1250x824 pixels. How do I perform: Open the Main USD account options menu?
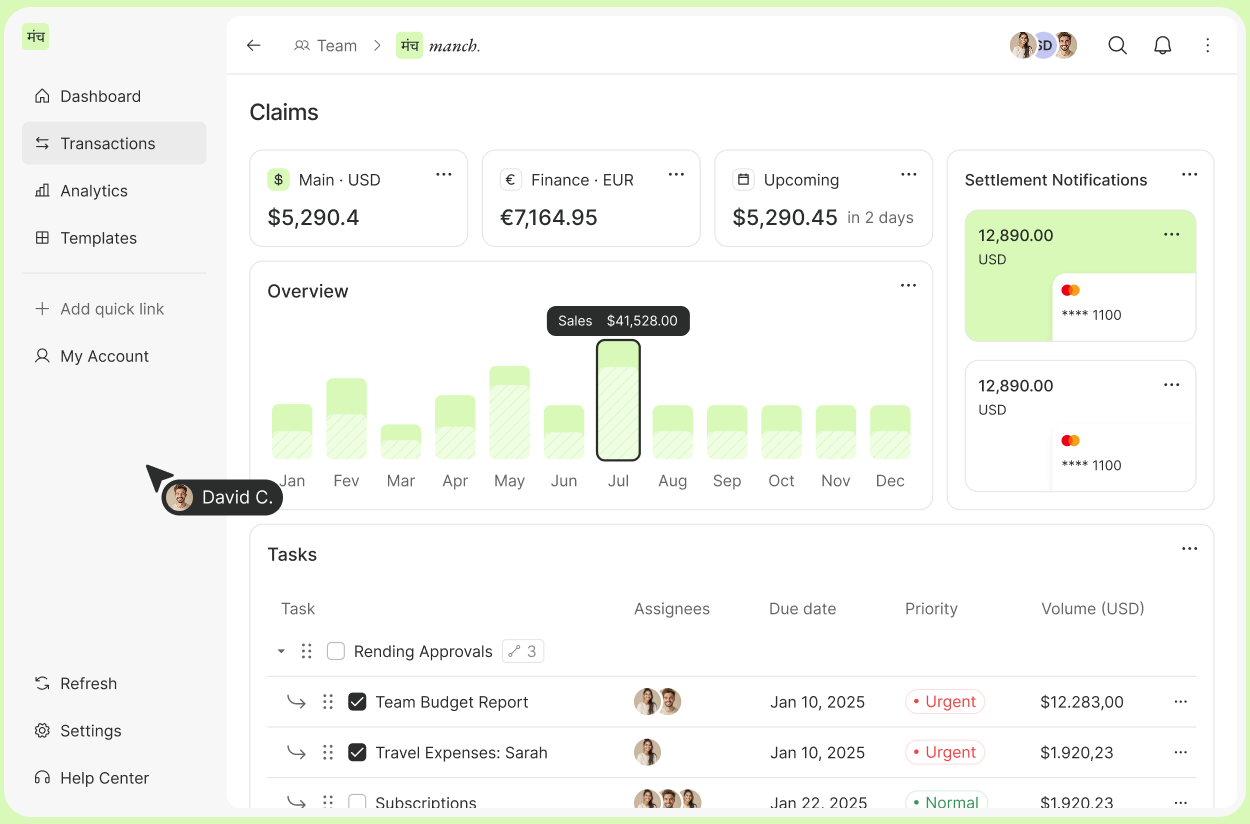(443, 173)
